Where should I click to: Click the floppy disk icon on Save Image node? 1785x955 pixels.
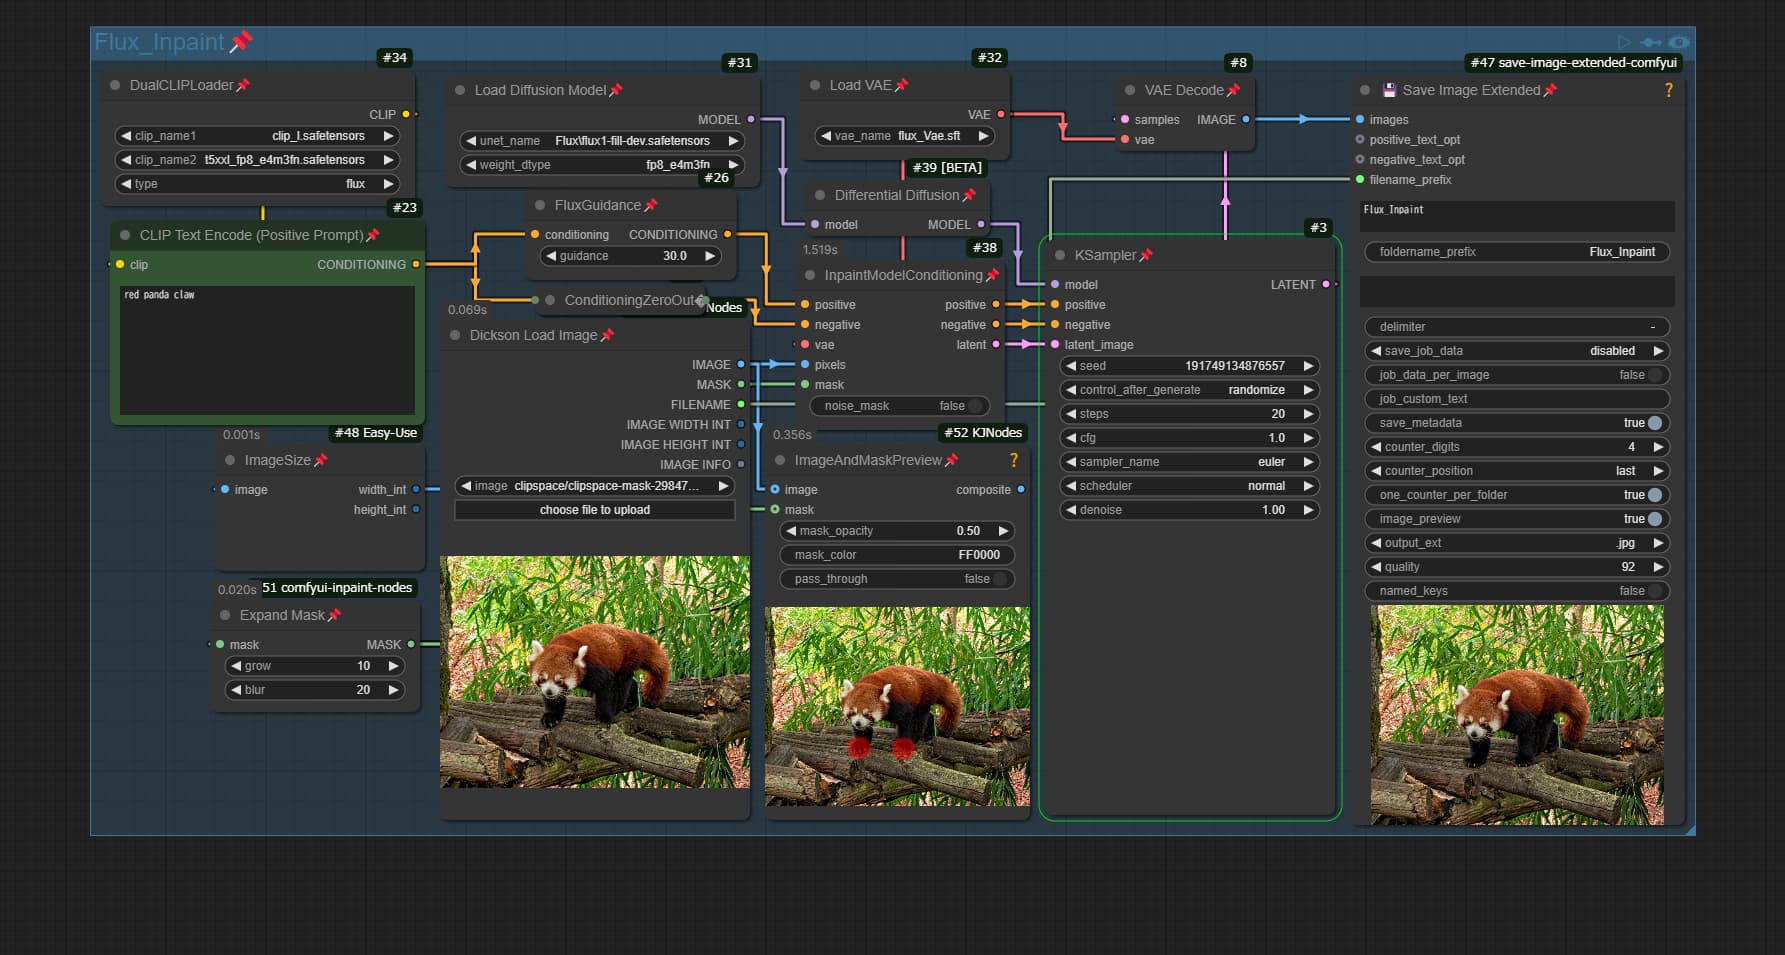pyautogui.click(x=1388, y=90)
